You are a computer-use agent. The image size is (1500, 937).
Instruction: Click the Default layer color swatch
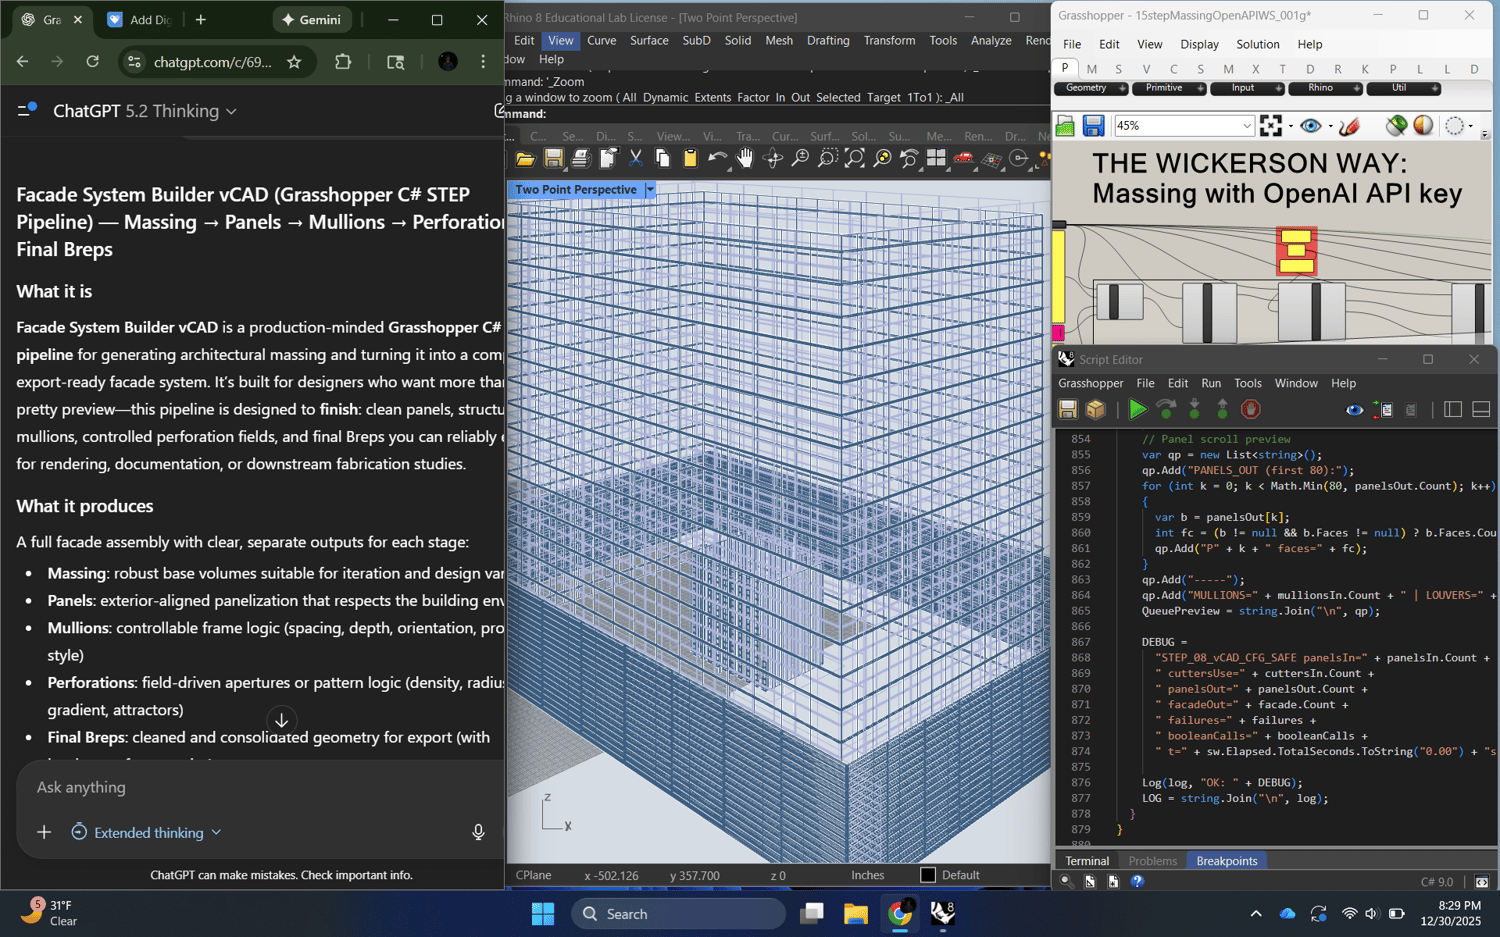tap(928, 875)
